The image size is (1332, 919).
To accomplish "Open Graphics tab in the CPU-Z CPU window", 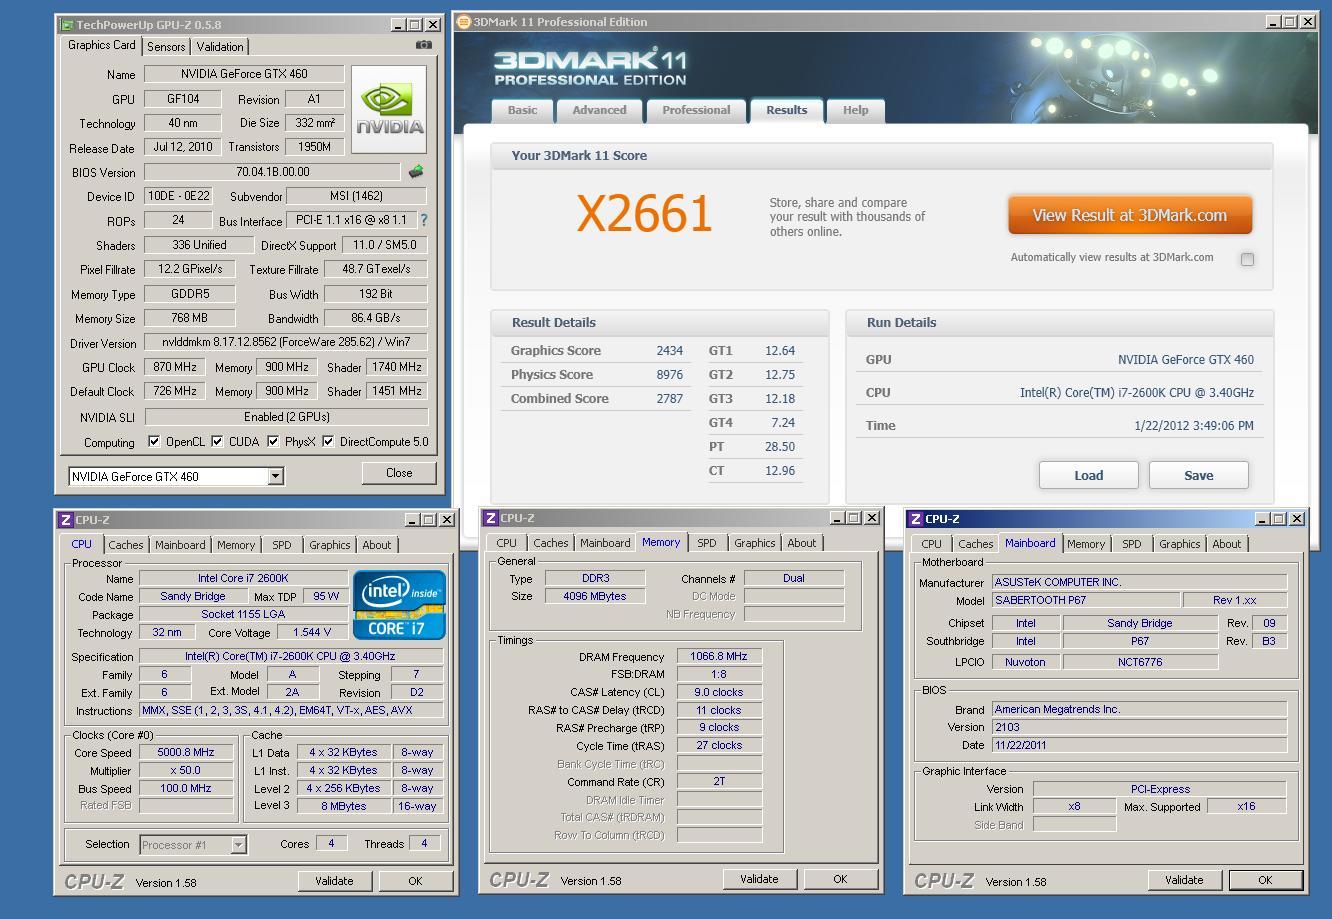I will tap(329, 545).
